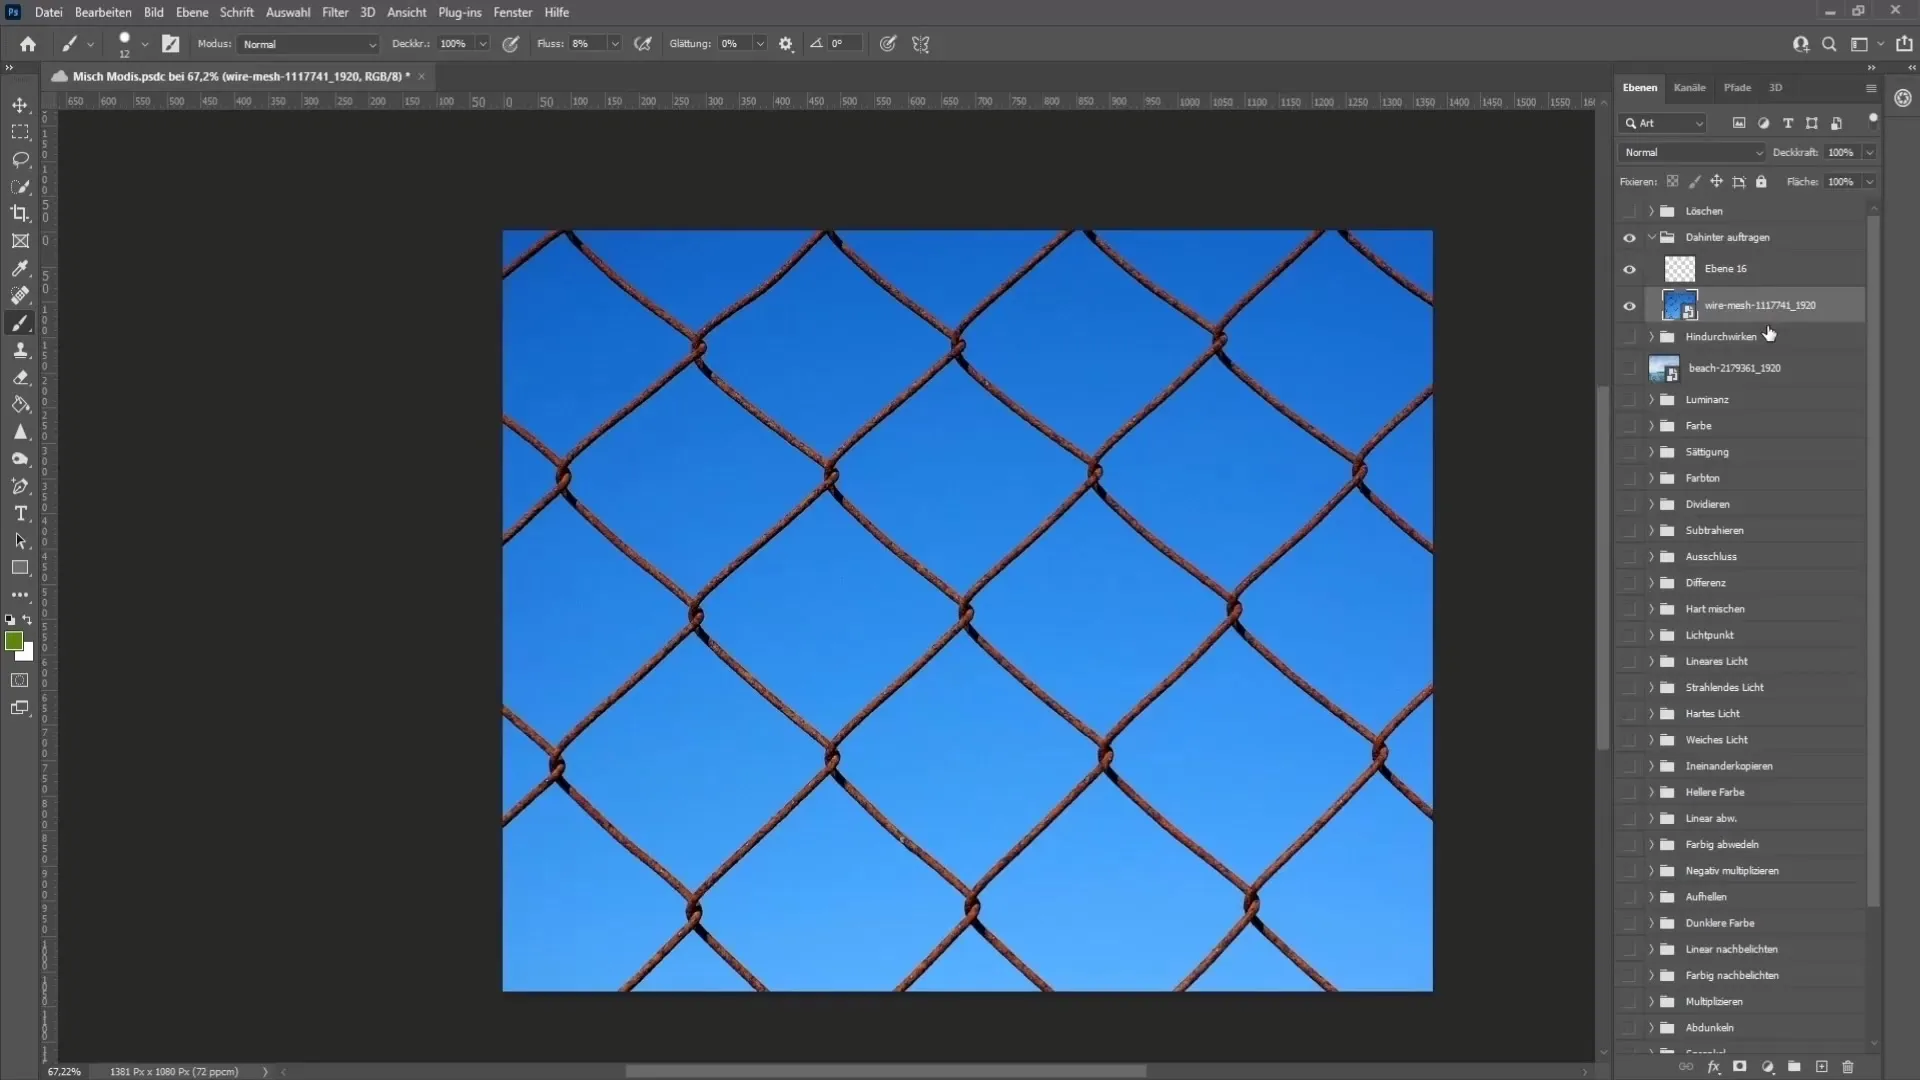Create new group folder icon

(x=1794, y=1067)
